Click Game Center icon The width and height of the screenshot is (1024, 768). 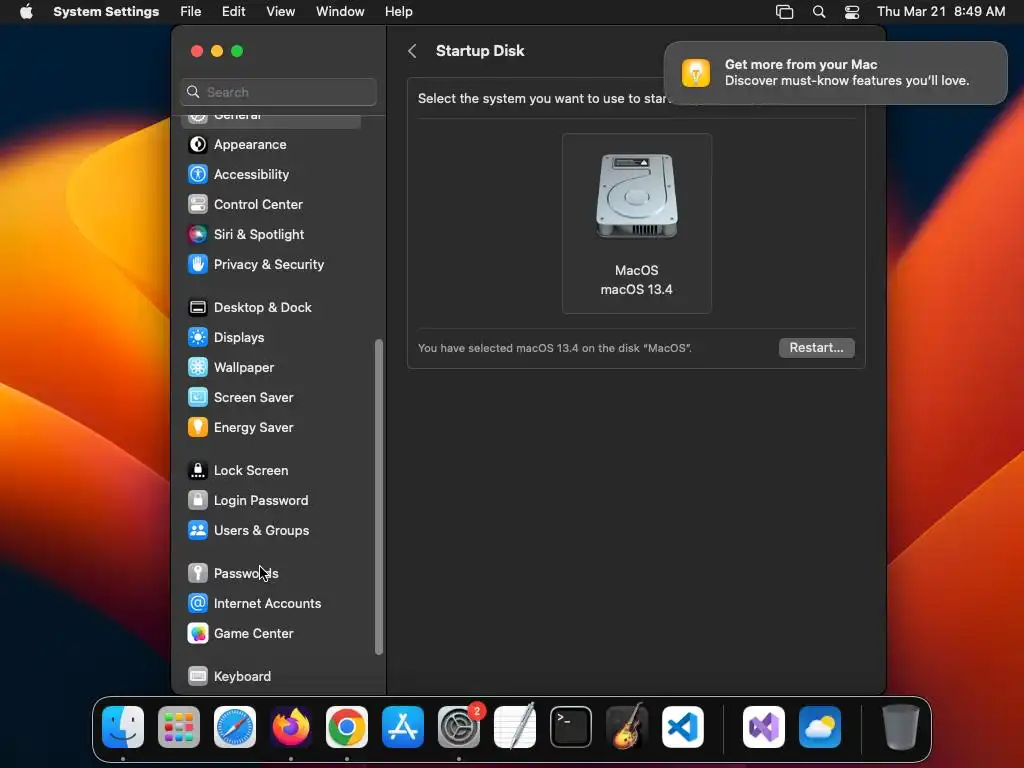pyautogui.click(x=197, y=633)
